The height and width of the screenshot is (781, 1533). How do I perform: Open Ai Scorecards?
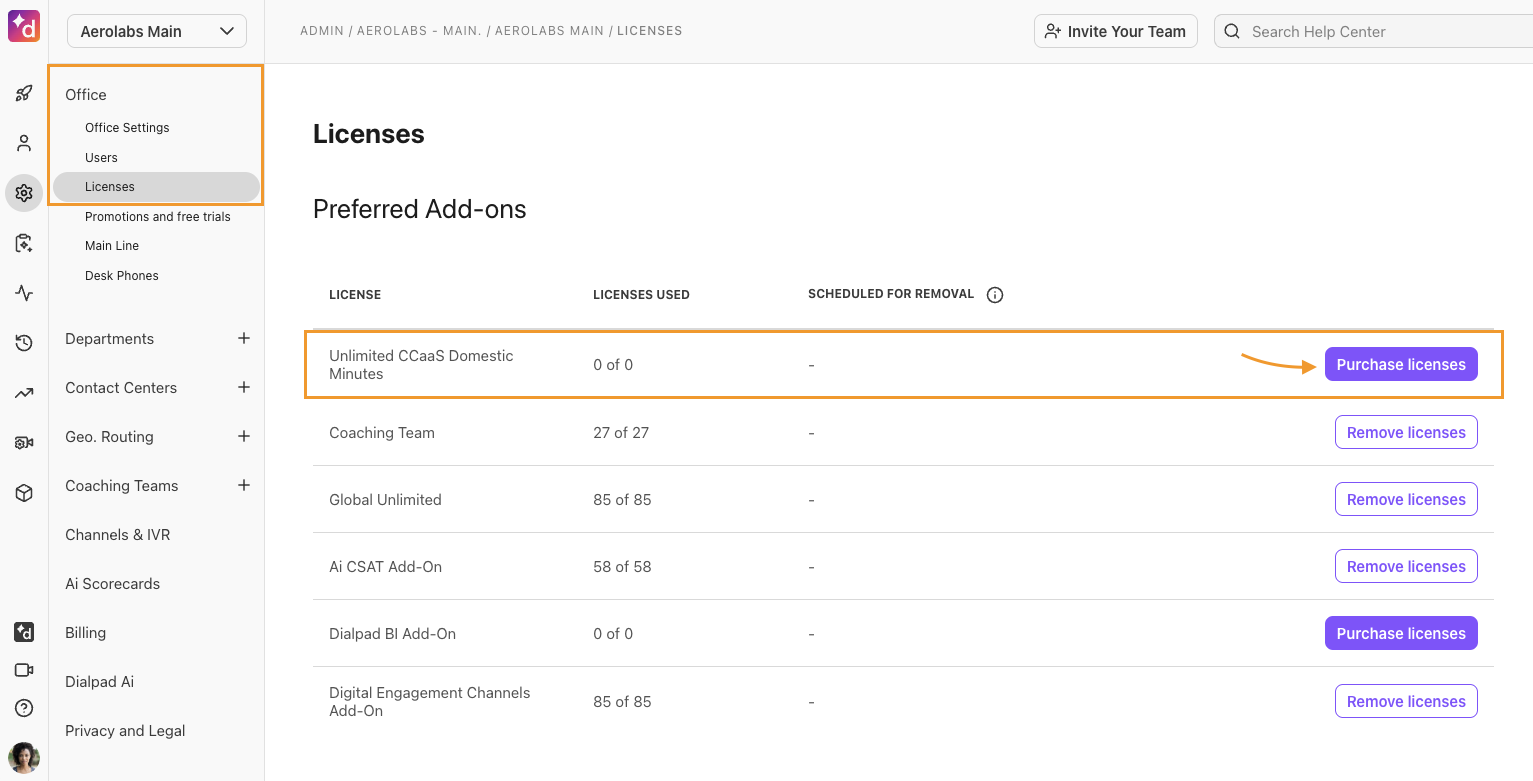pos(113,584)
